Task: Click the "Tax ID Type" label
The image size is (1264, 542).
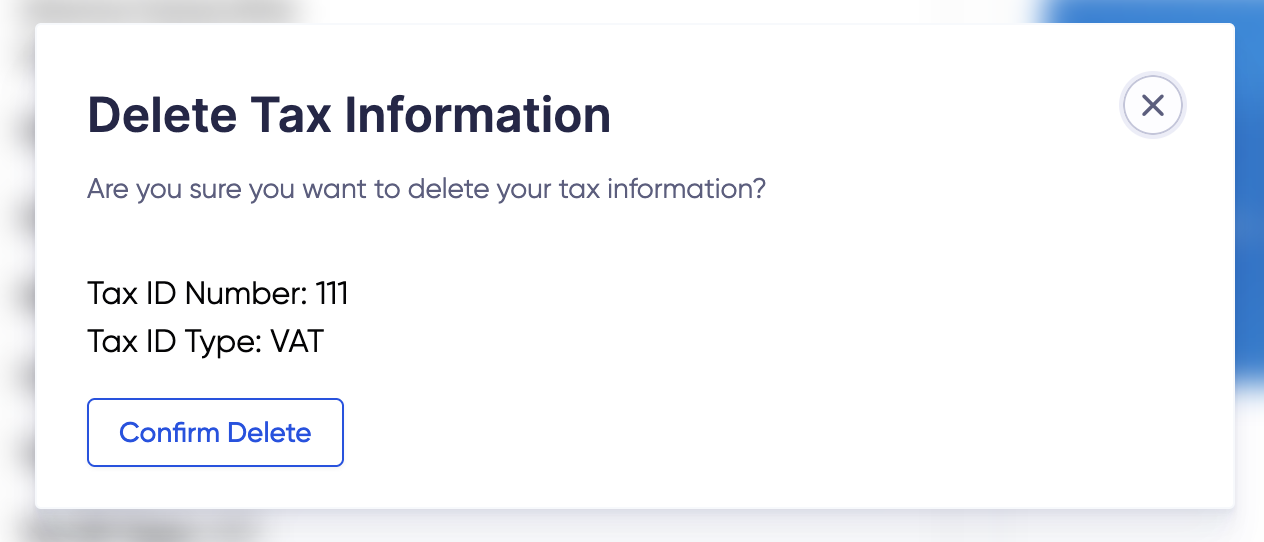Action: click(x=174, y=342)
